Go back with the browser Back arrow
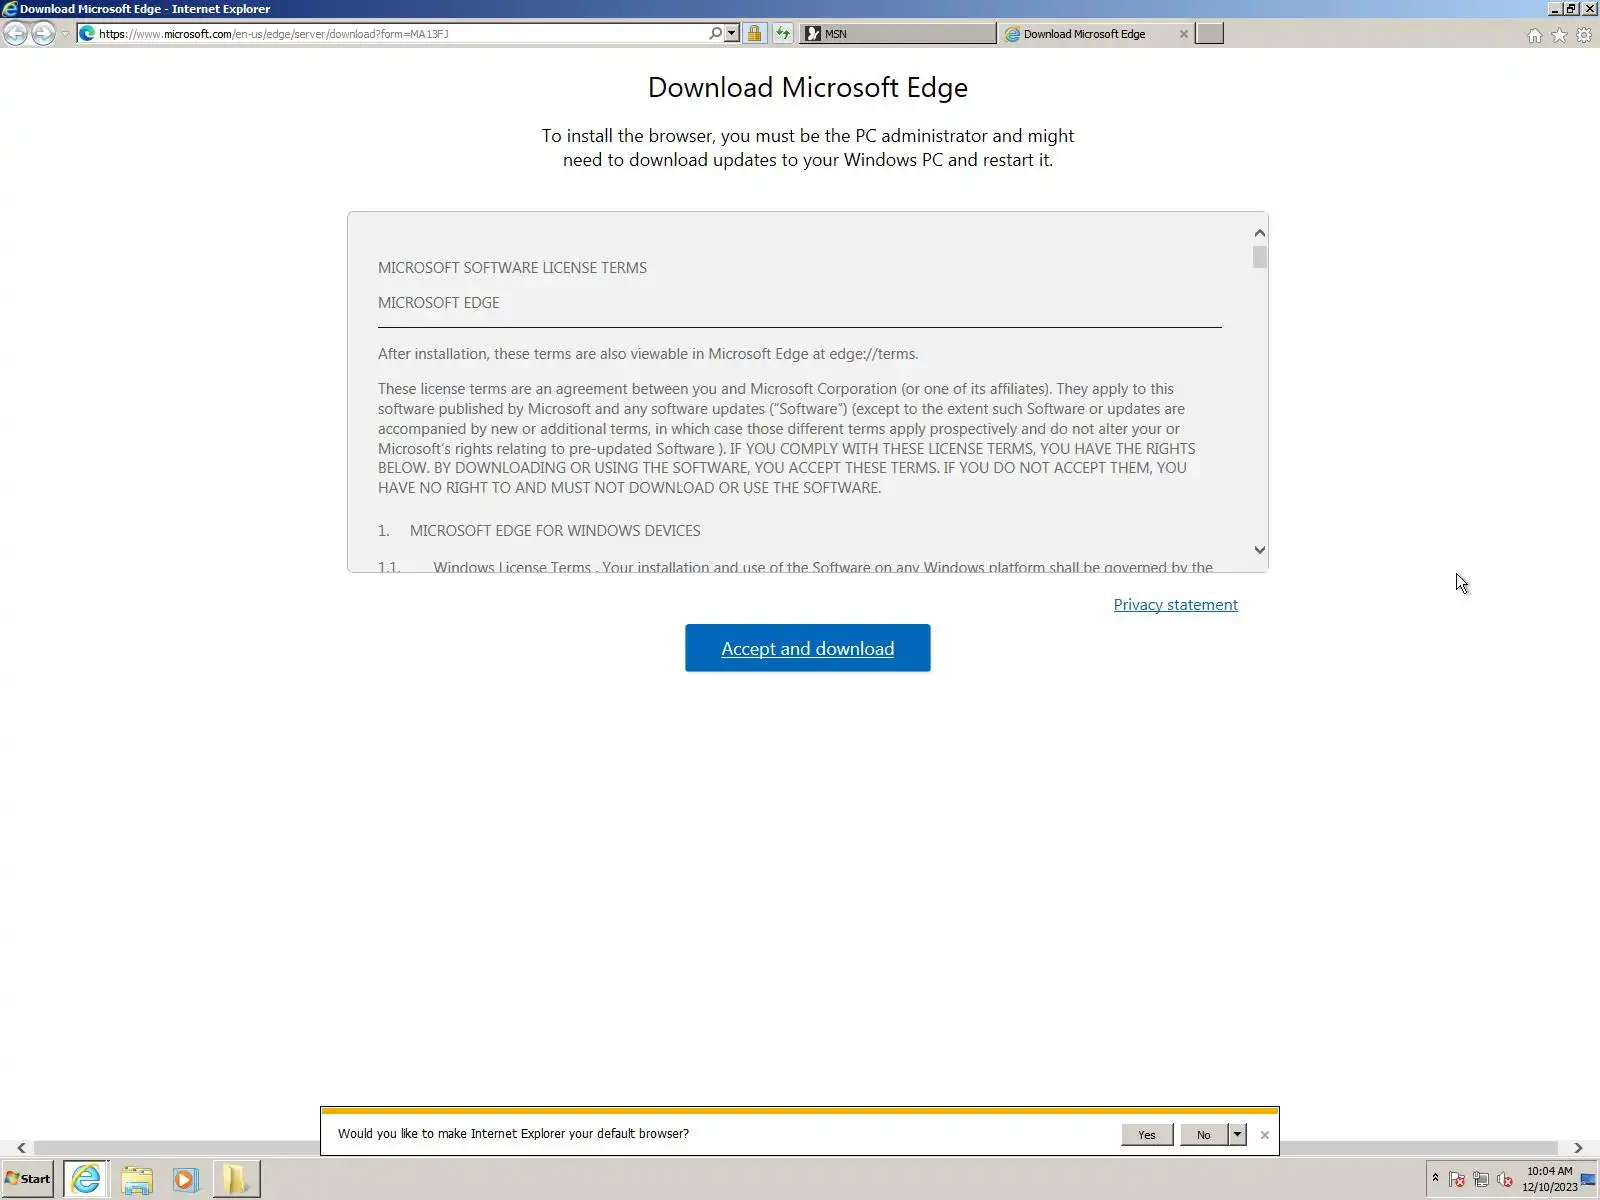The height and width of the screenshot is (1200, 1600). [15, 33]
